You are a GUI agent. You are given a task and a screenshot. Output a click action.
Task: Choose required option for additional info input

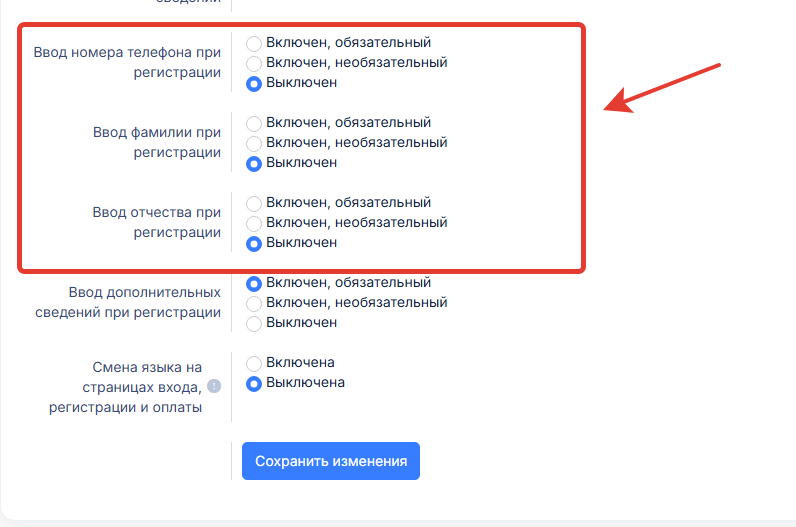(x=254, y=283)
